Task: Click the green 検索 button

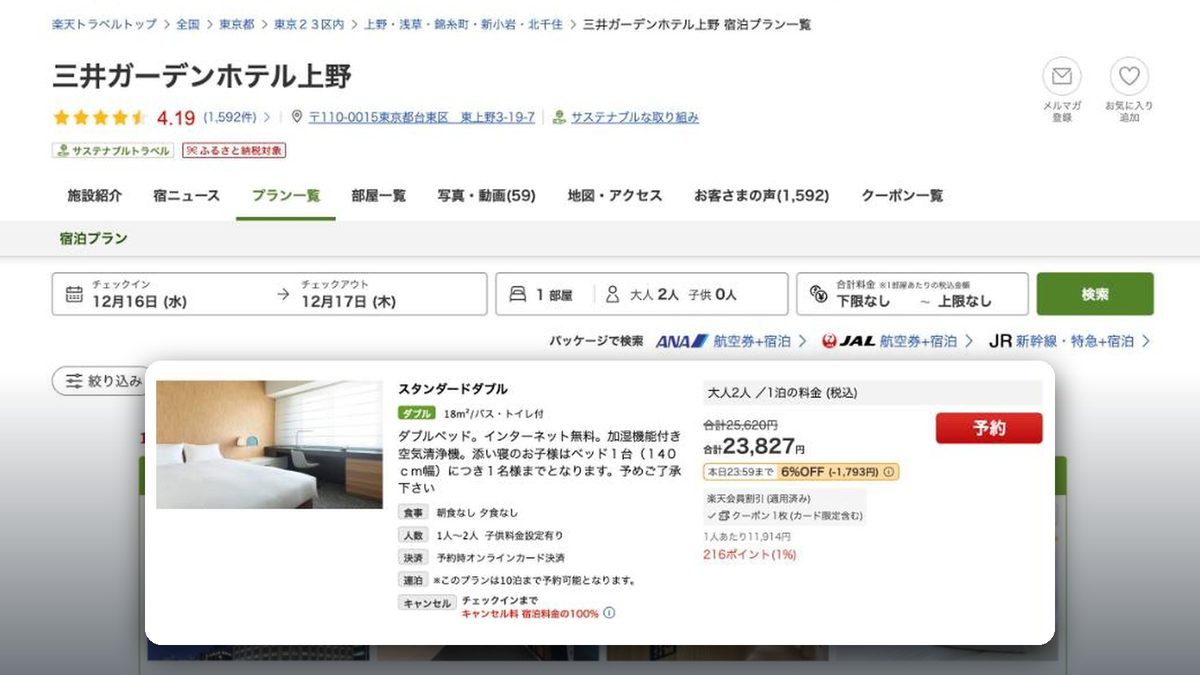Action: click(x=1095, y=294)
